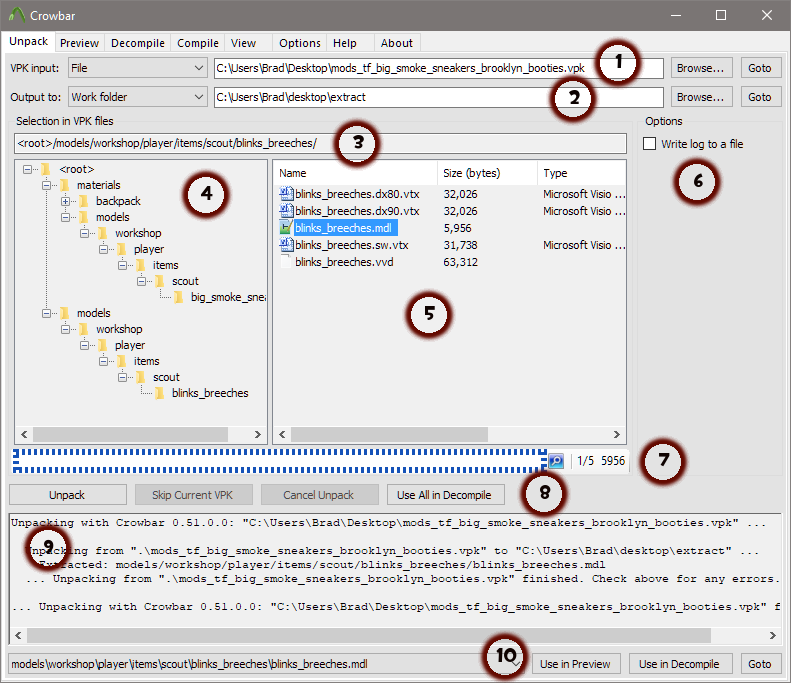This screenshot has height=683, width=791.
Task: Switch to the Compile tab
Action: point(198,43)
